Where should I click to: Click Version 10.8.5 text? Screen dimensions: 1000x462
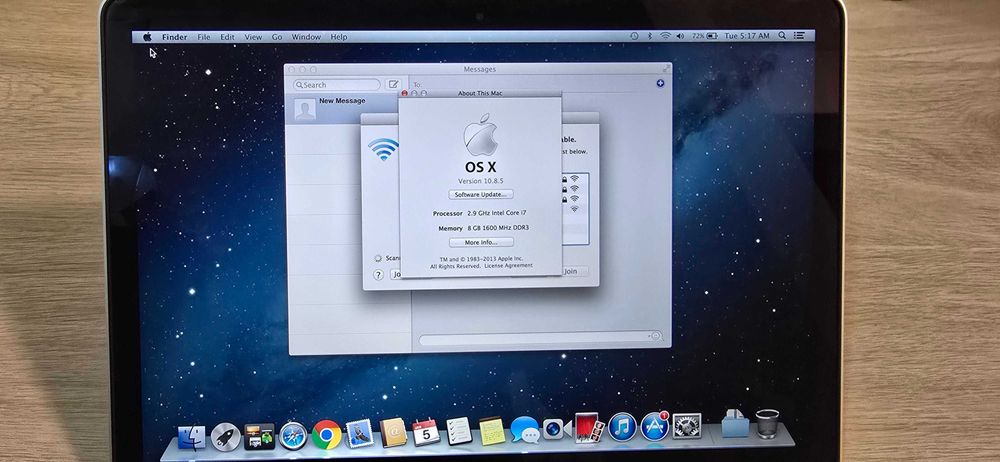pyautogui.click(x=480, y=181)
